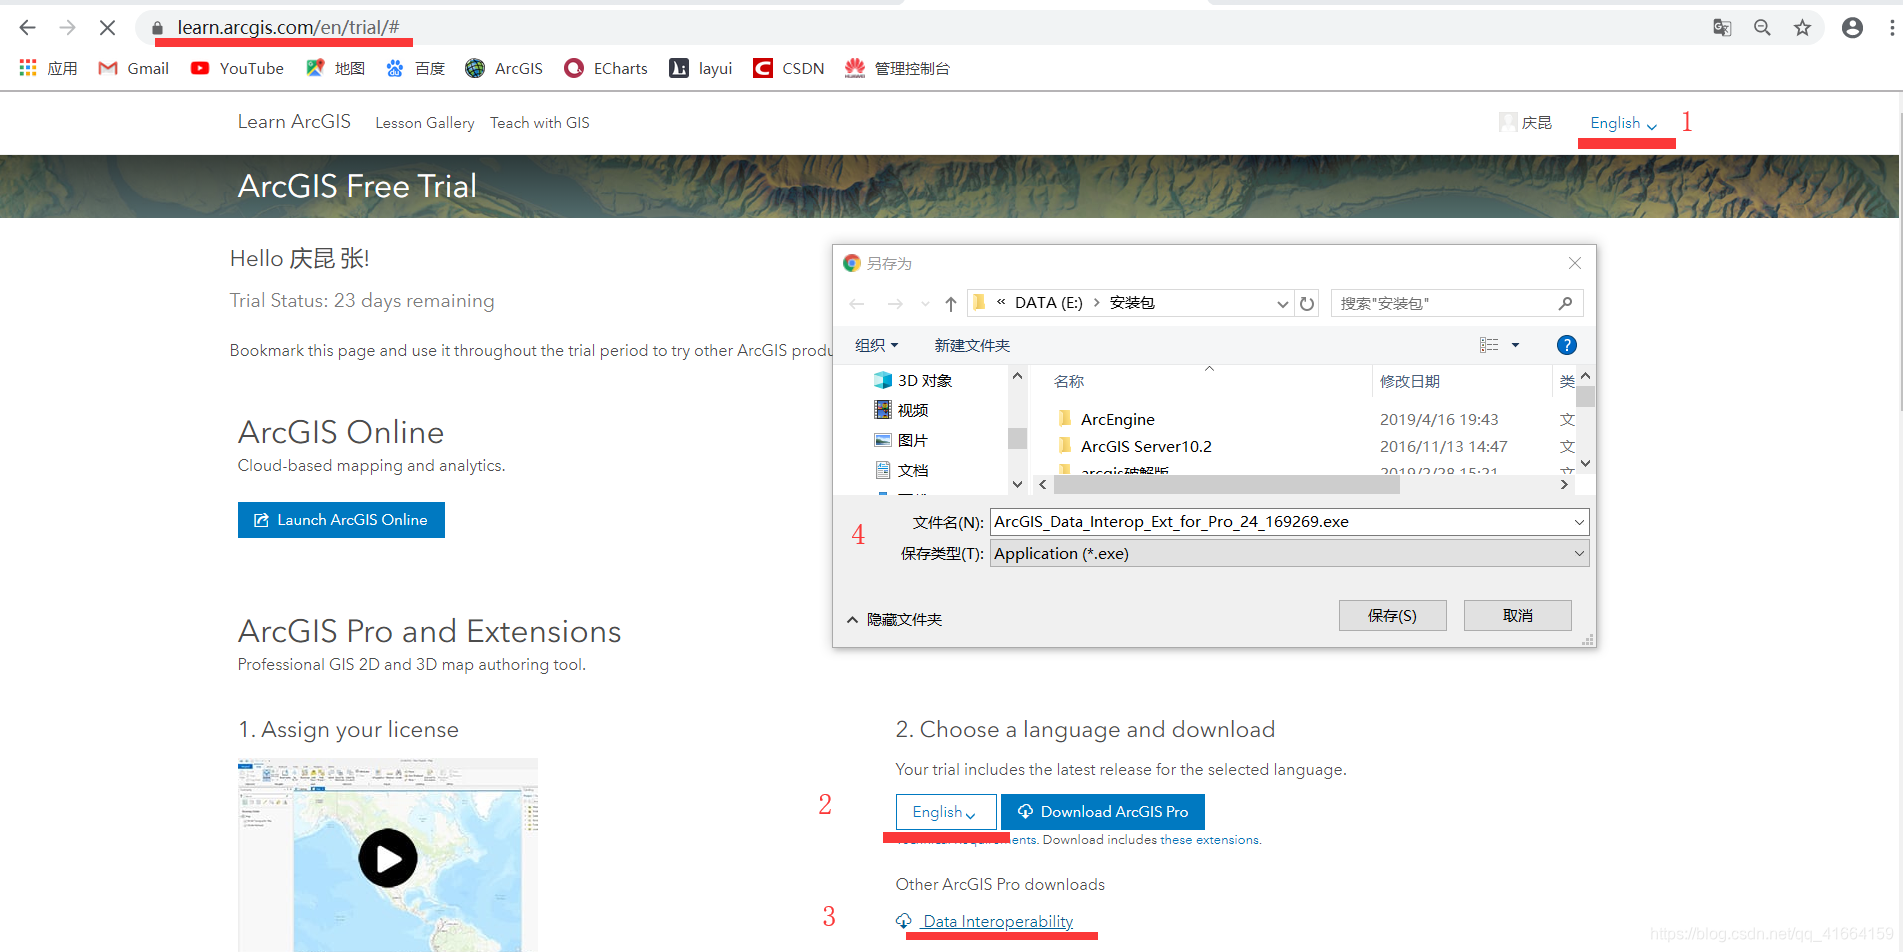Open the ArcGIS bookmark
This screenshot has height=952, width=1903.
click(504, 68)
